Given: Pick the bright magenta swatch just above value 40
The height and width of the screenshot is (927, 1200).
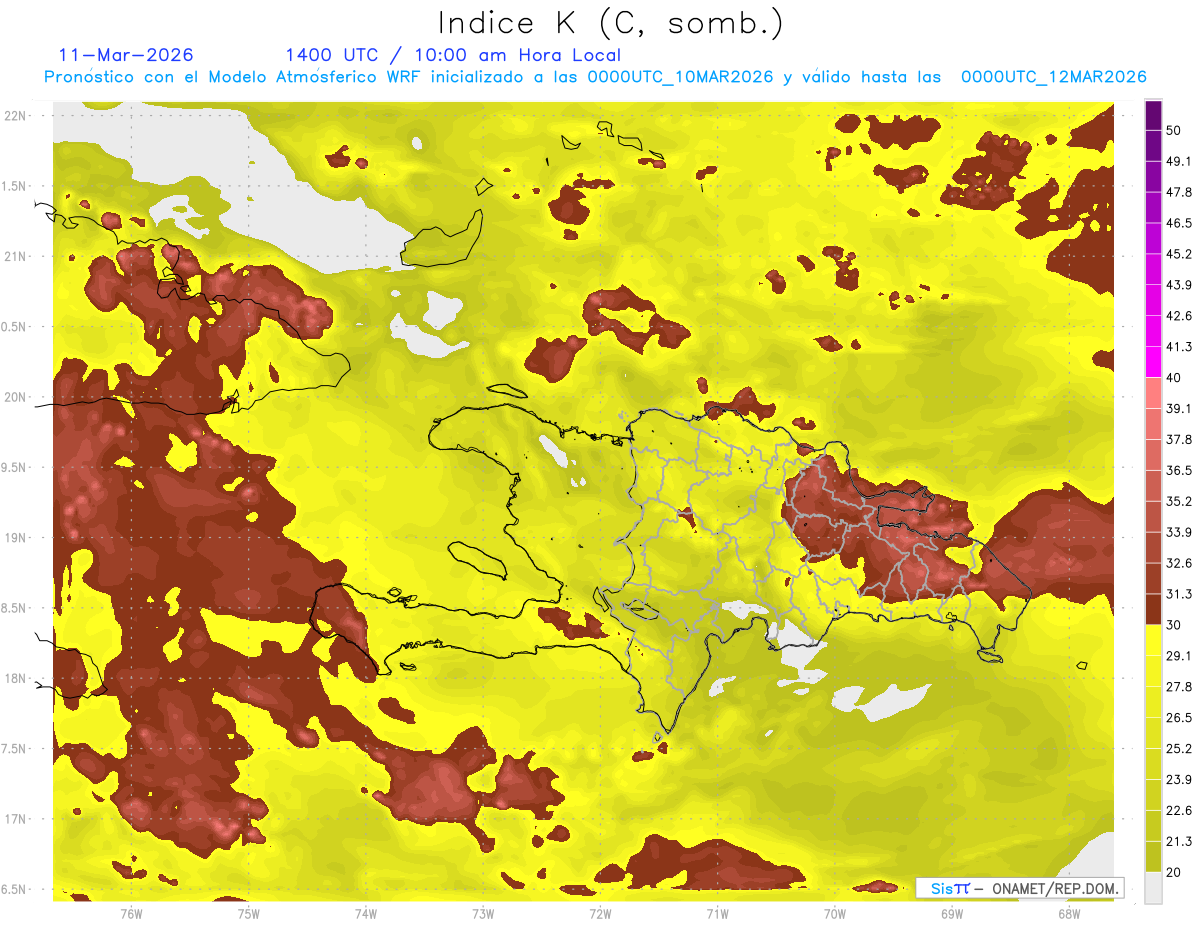Looking at the screenshot, I should coord(1153,362).
